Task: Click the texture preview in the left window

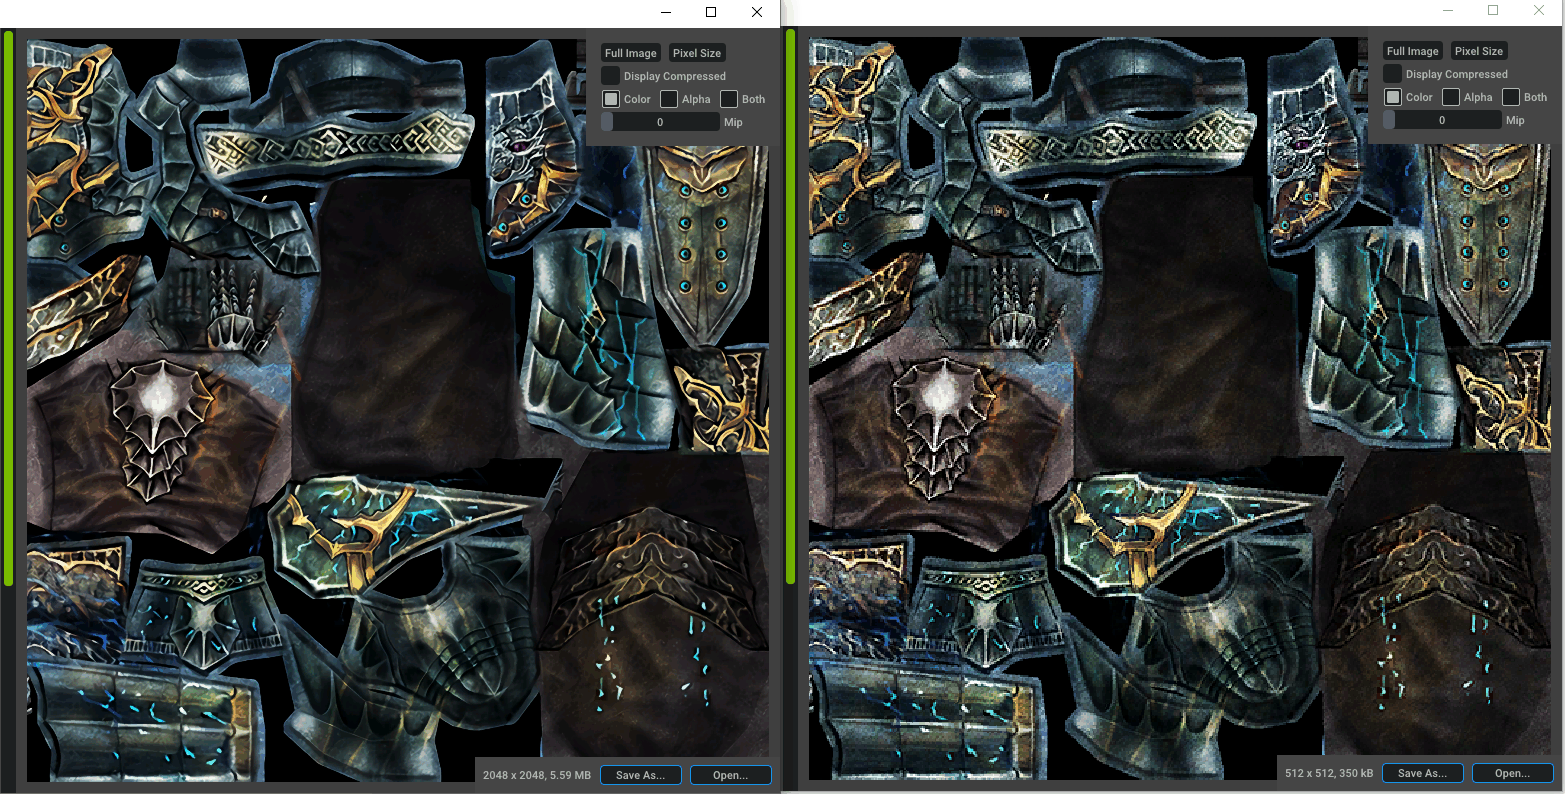Action: 398,410
